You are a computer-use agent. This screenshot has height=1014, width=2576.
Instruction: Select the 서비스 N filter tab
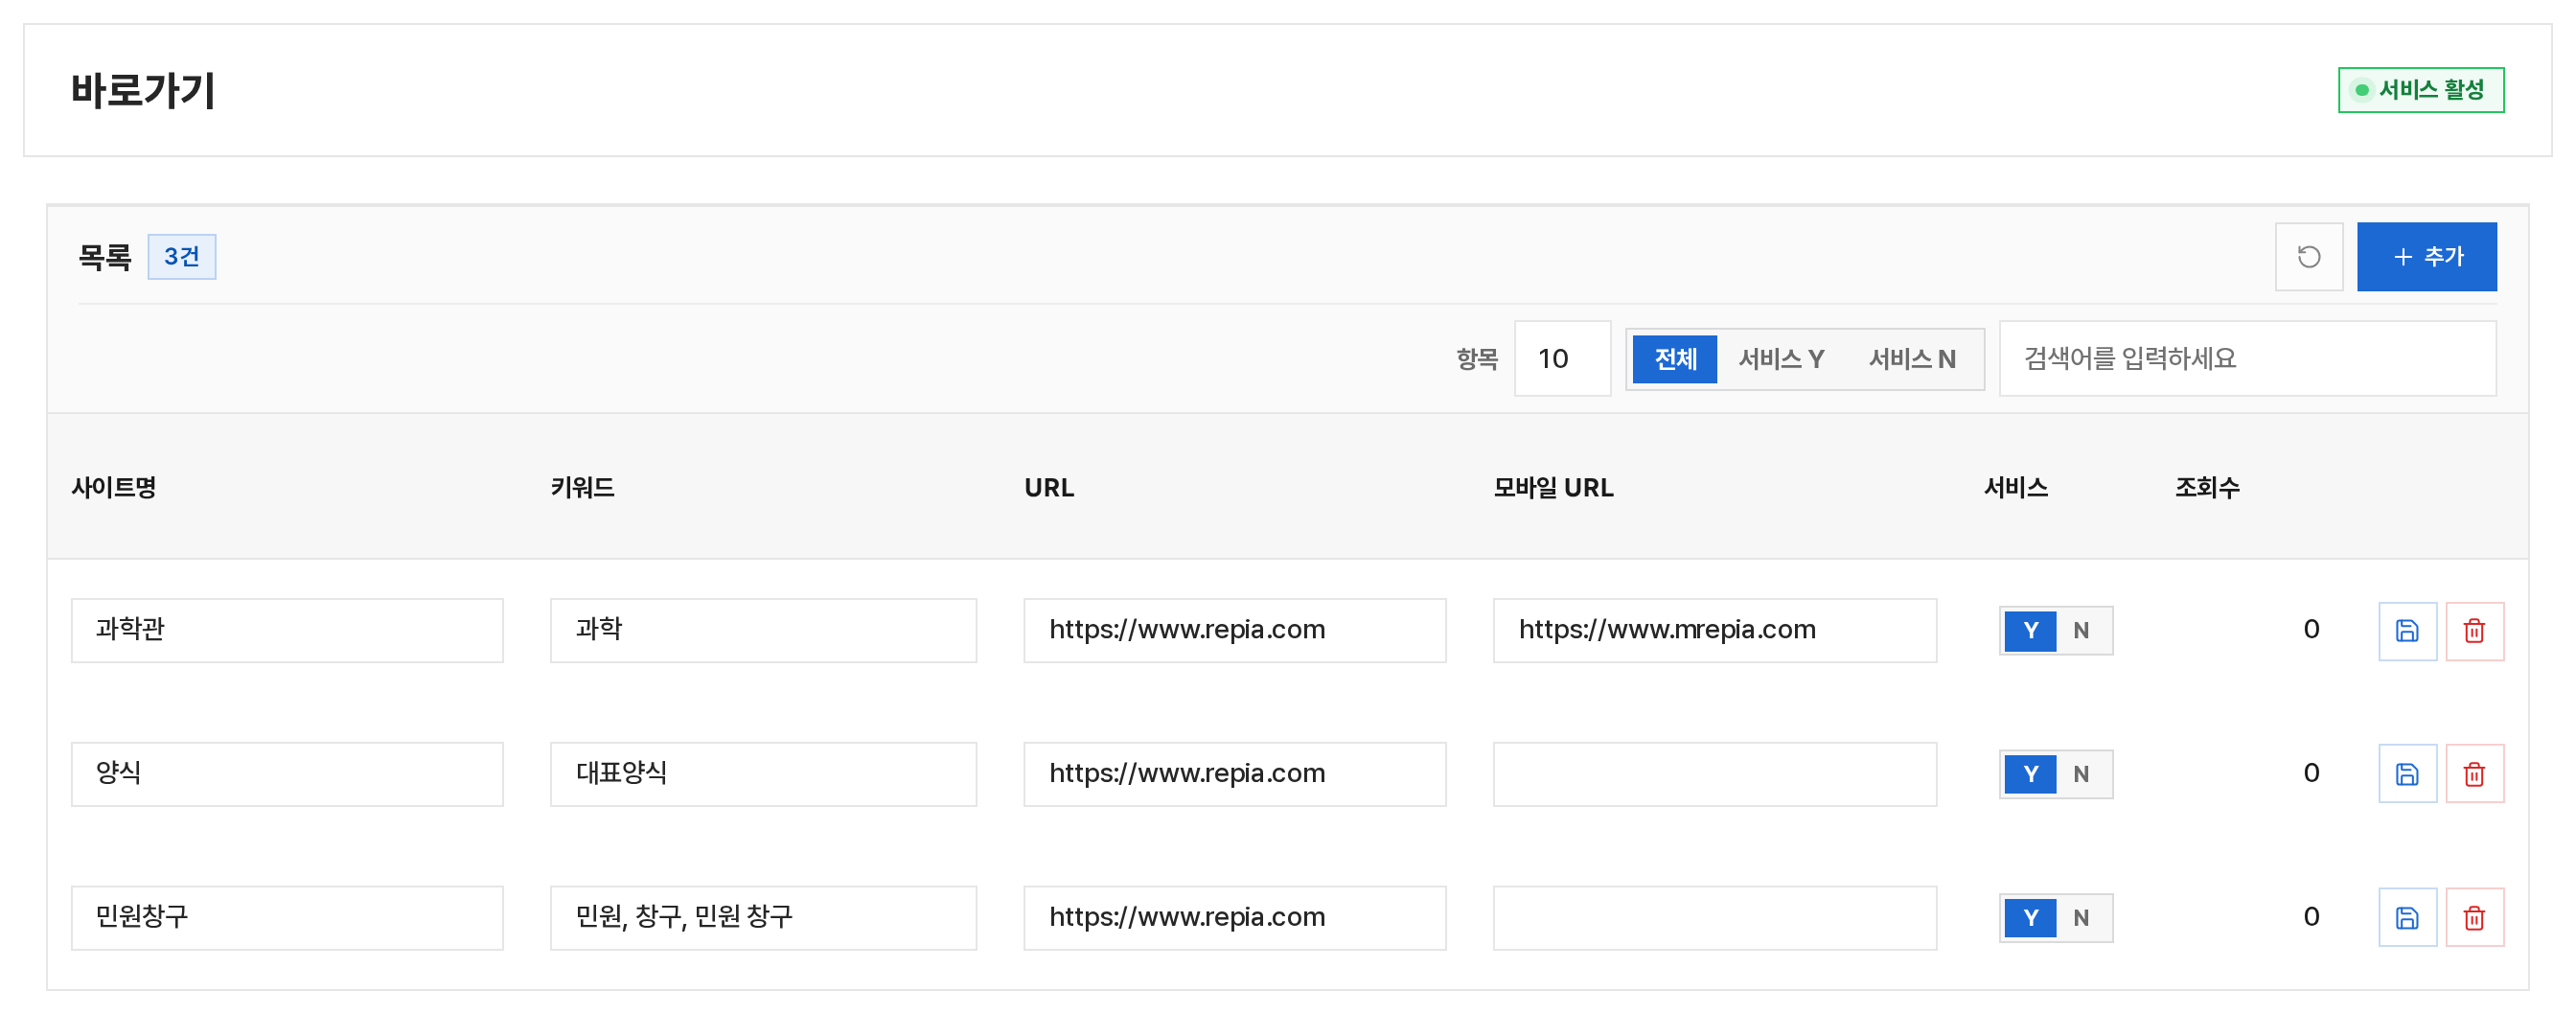[1912, 359]
